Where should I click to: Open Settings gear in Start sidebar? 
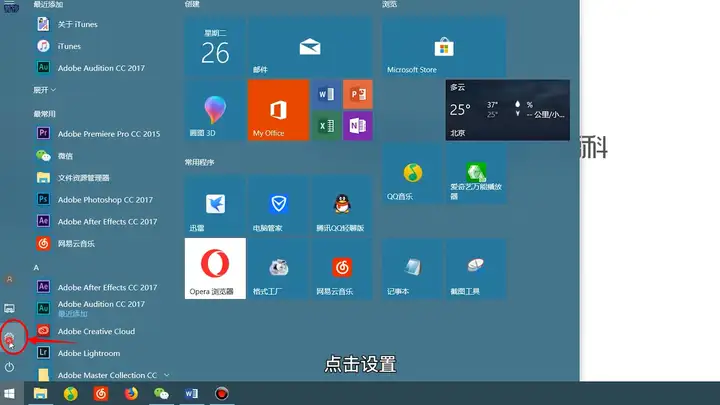point(9,339)
